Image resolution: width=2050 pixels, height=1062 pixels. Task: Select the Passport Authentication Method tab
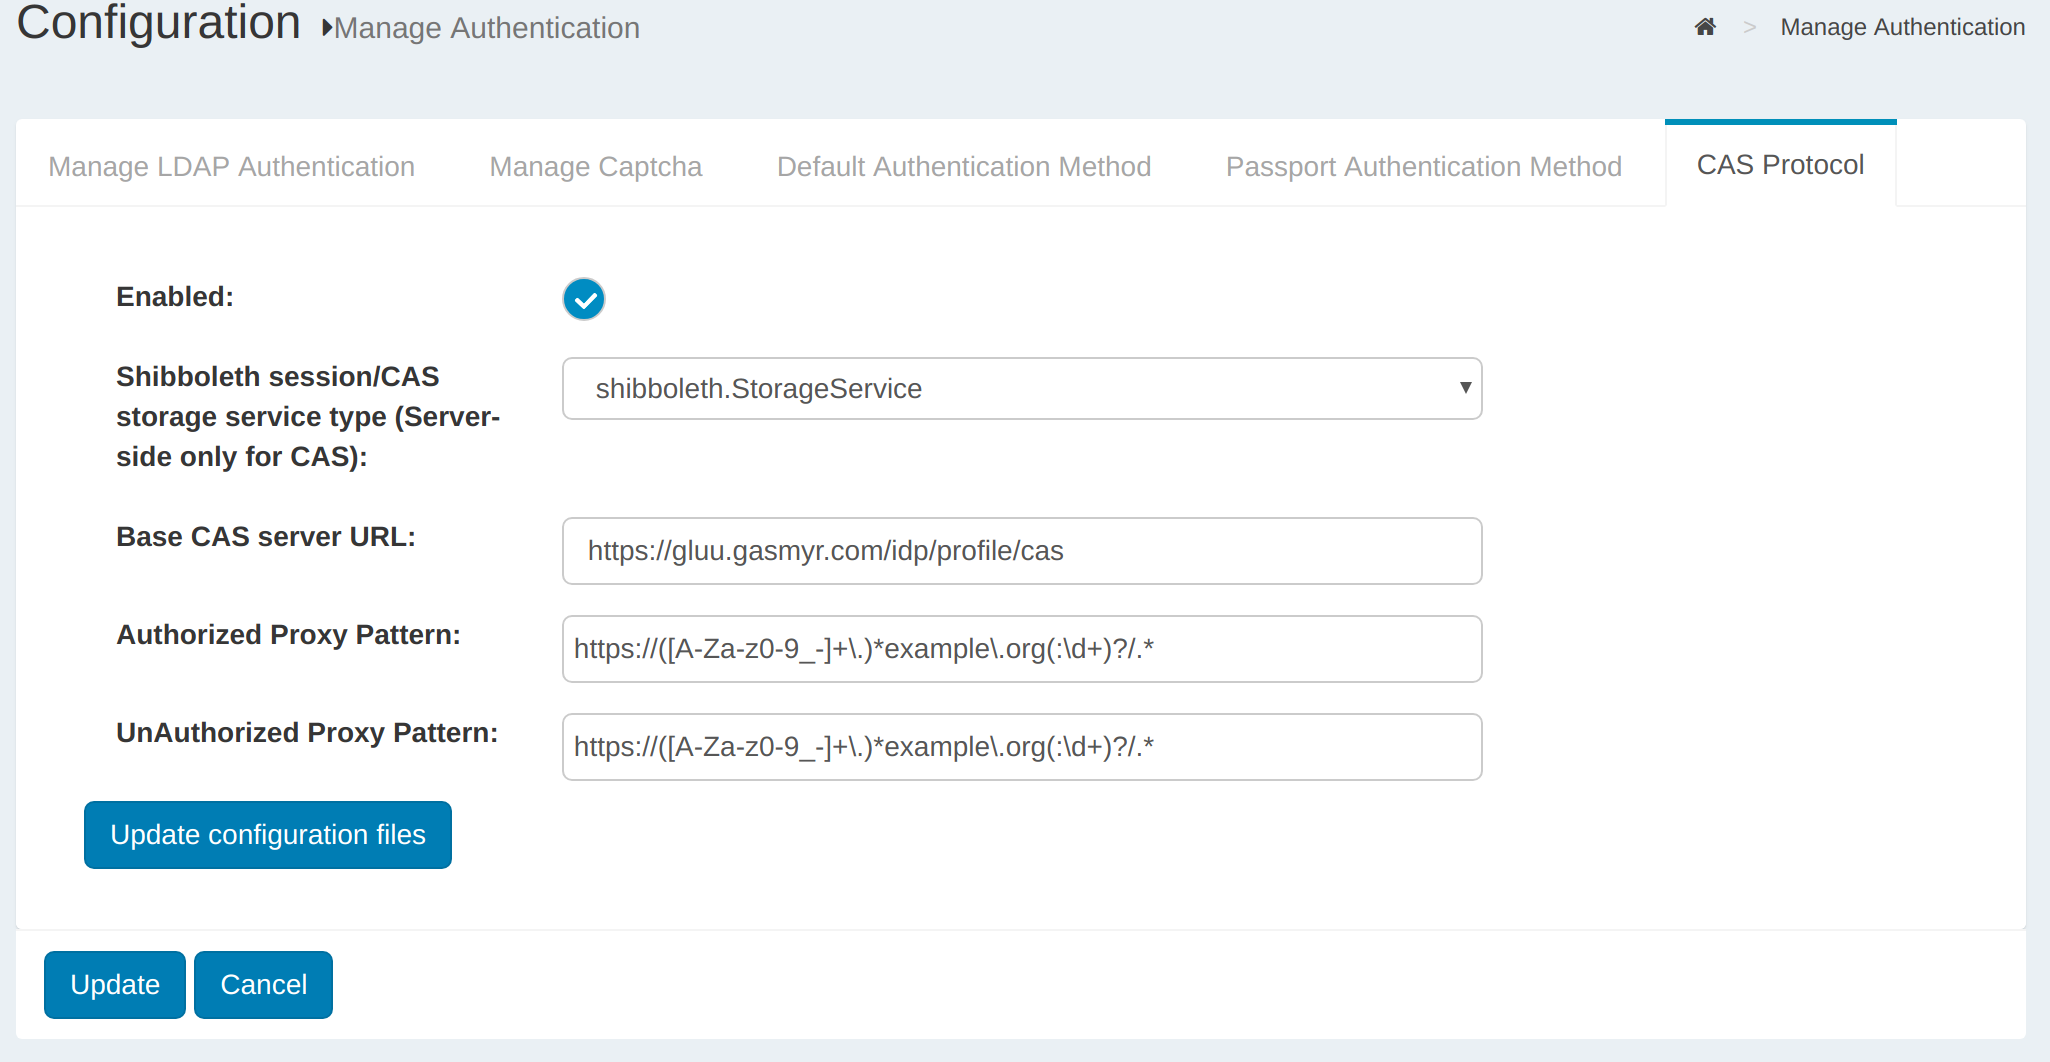coord(1423,166)
